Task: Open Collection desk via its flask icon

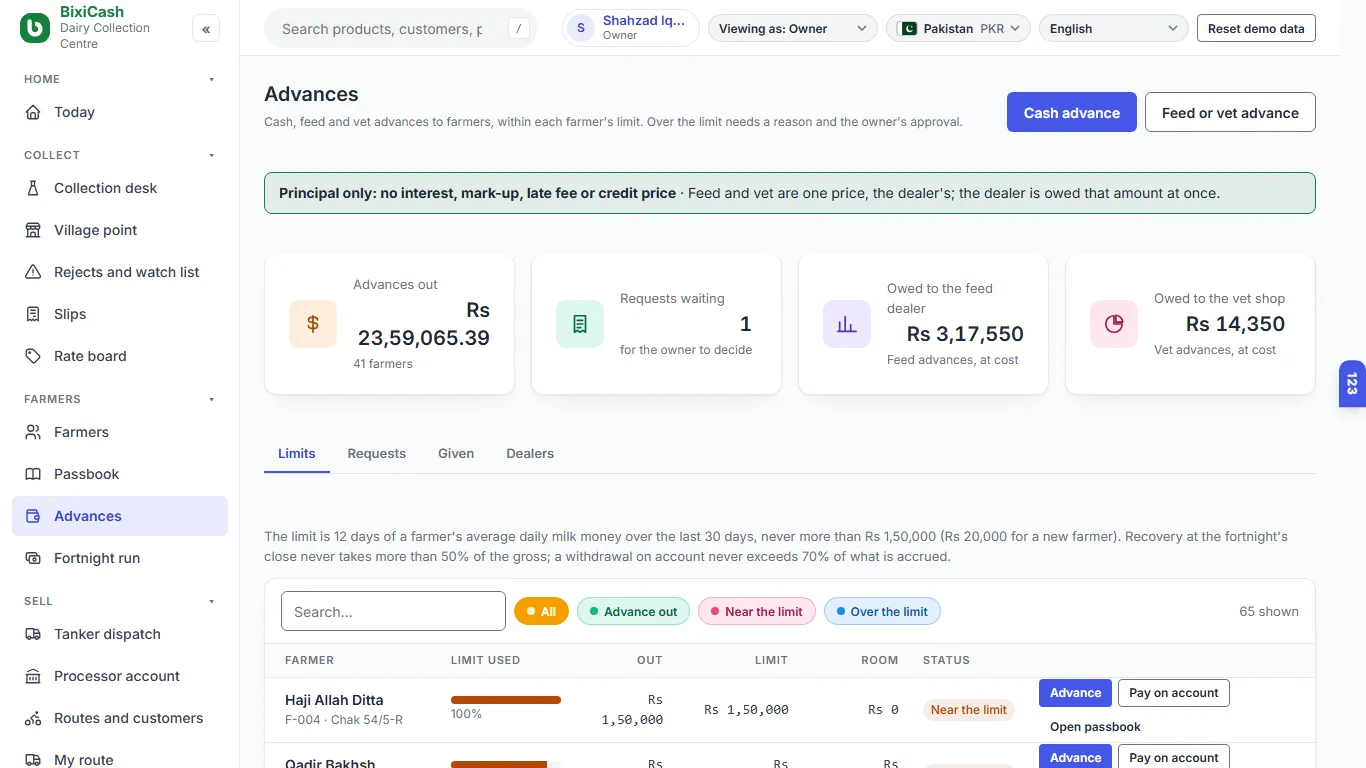Action: (x=33, y=188)
